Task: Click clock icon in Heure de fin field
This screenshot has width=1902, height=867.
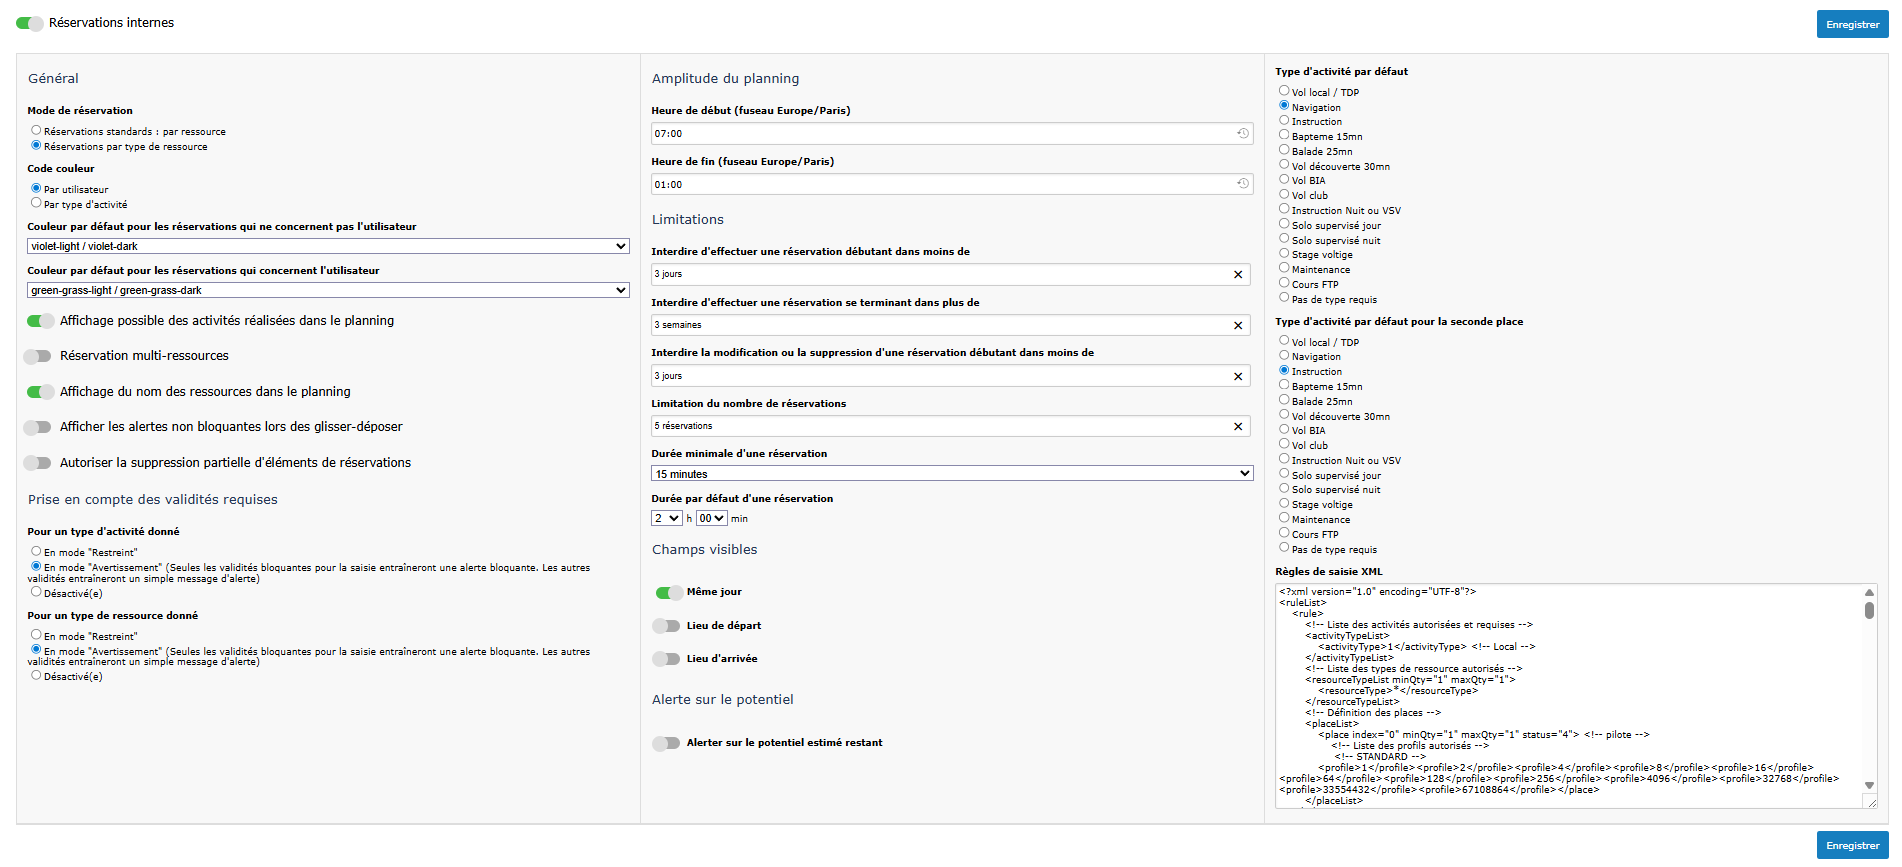Action: point(1242,184)
